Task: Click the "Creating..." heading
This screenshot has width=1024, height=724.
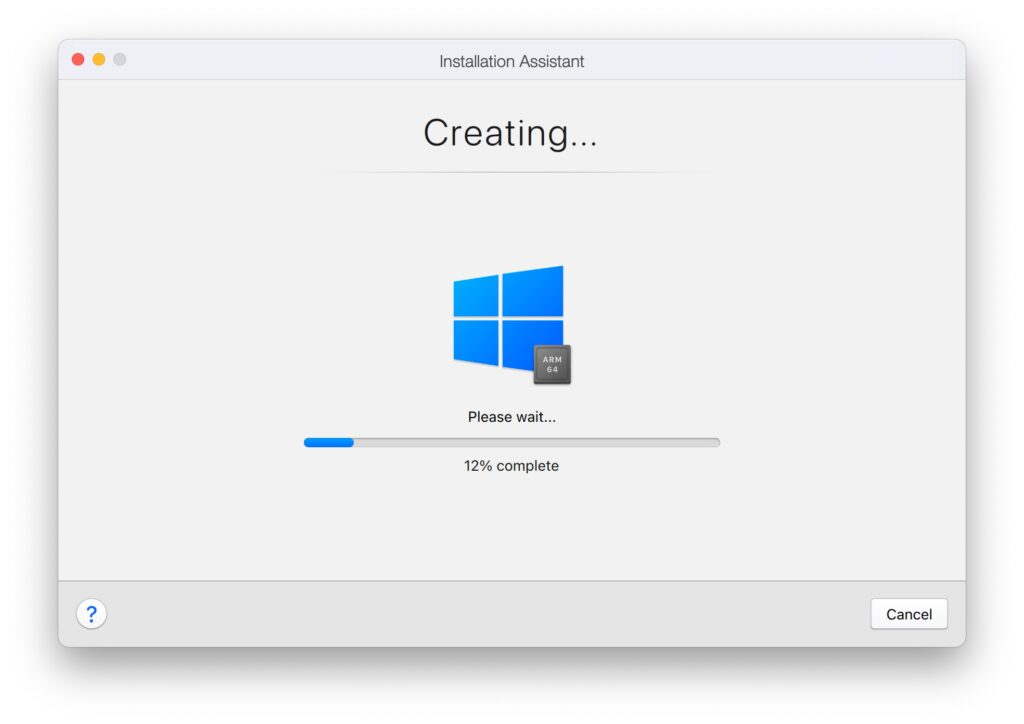Action: pos(510,133)
